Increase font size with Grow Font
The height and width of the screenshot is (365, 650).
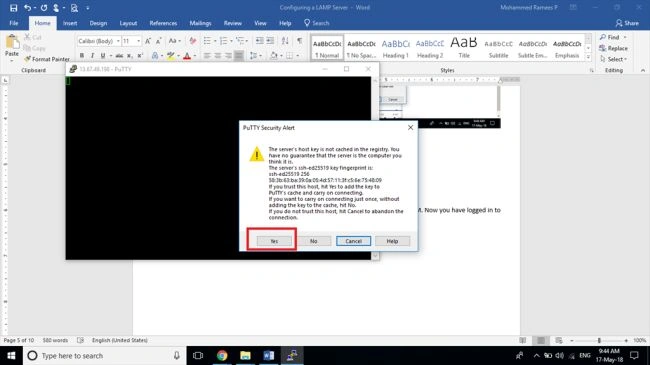148,41
